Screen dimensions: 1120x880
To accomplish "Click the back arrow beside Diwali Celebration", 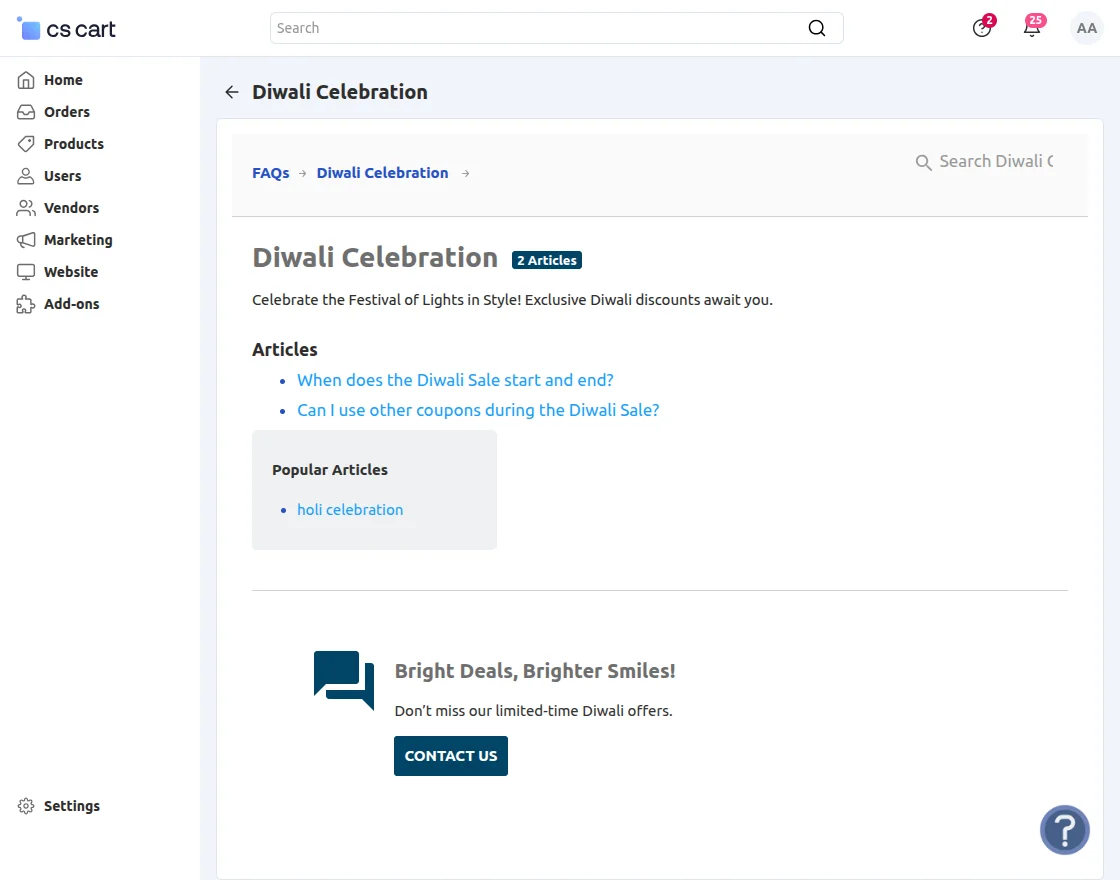I will (232, 92).
